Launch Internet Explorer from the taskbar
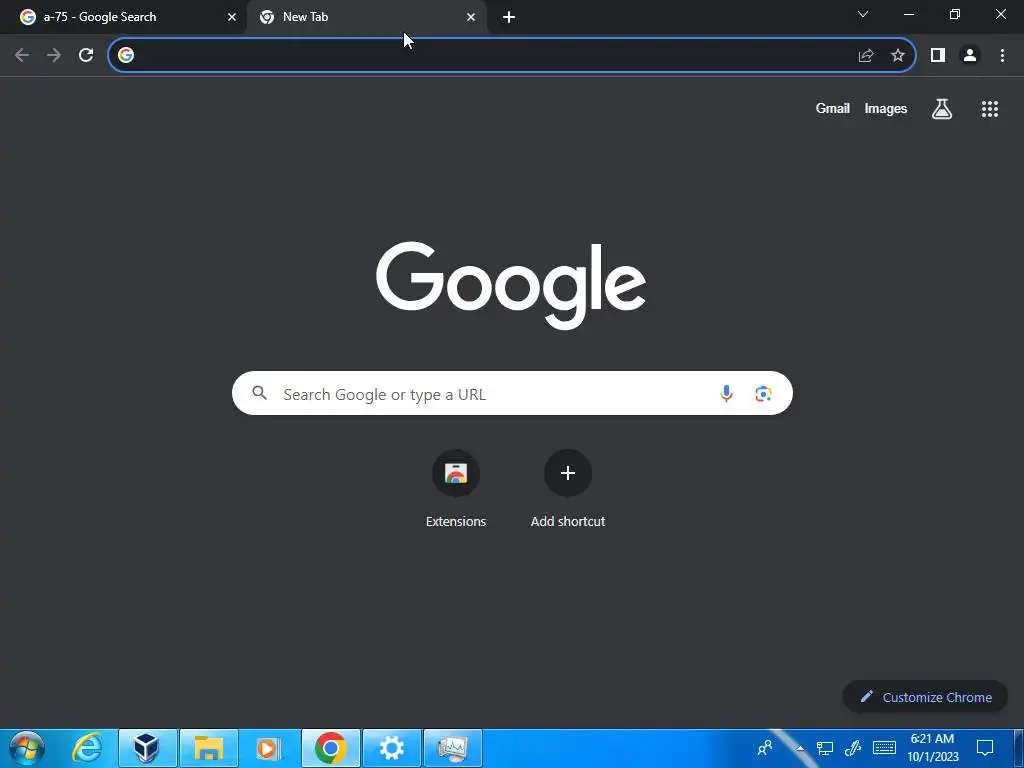 (87, 748)
